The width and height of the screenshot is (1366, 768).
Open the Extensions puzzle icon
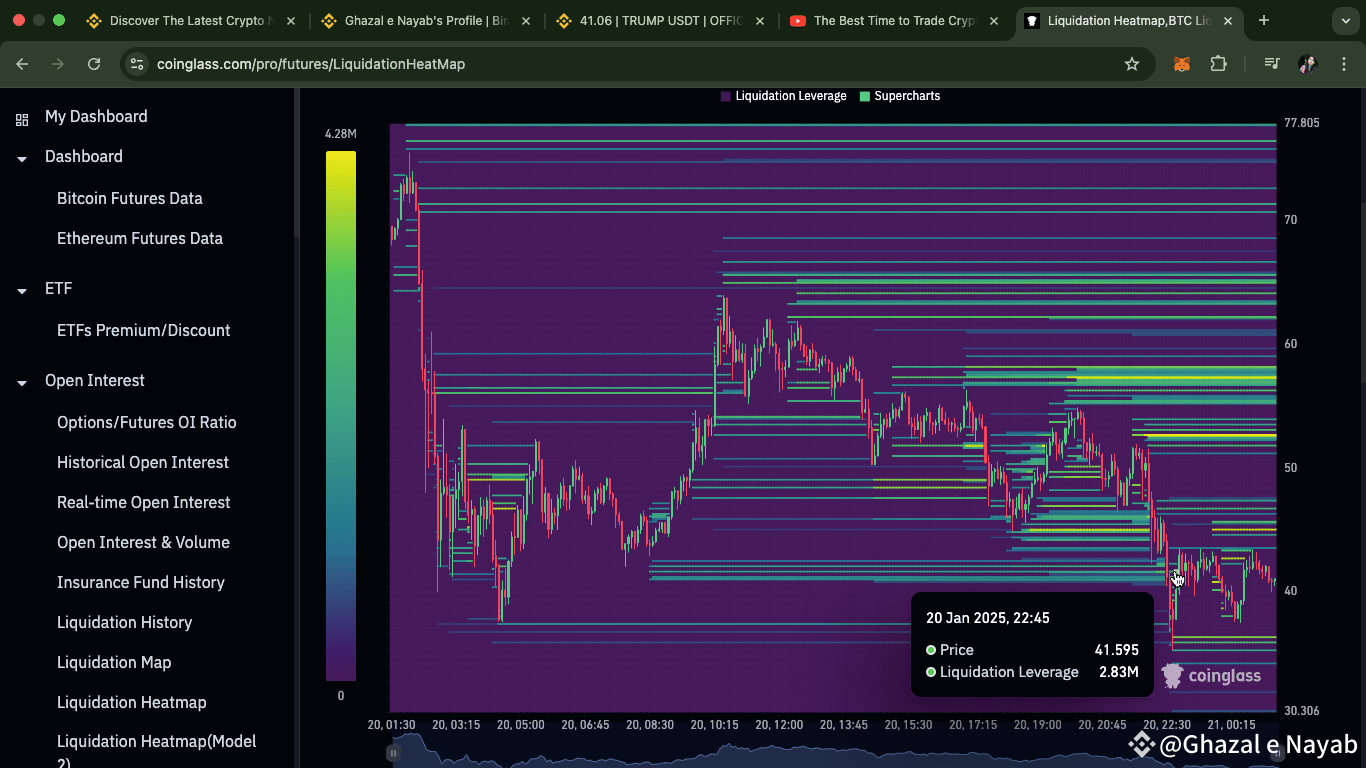tap(1218, 64)
